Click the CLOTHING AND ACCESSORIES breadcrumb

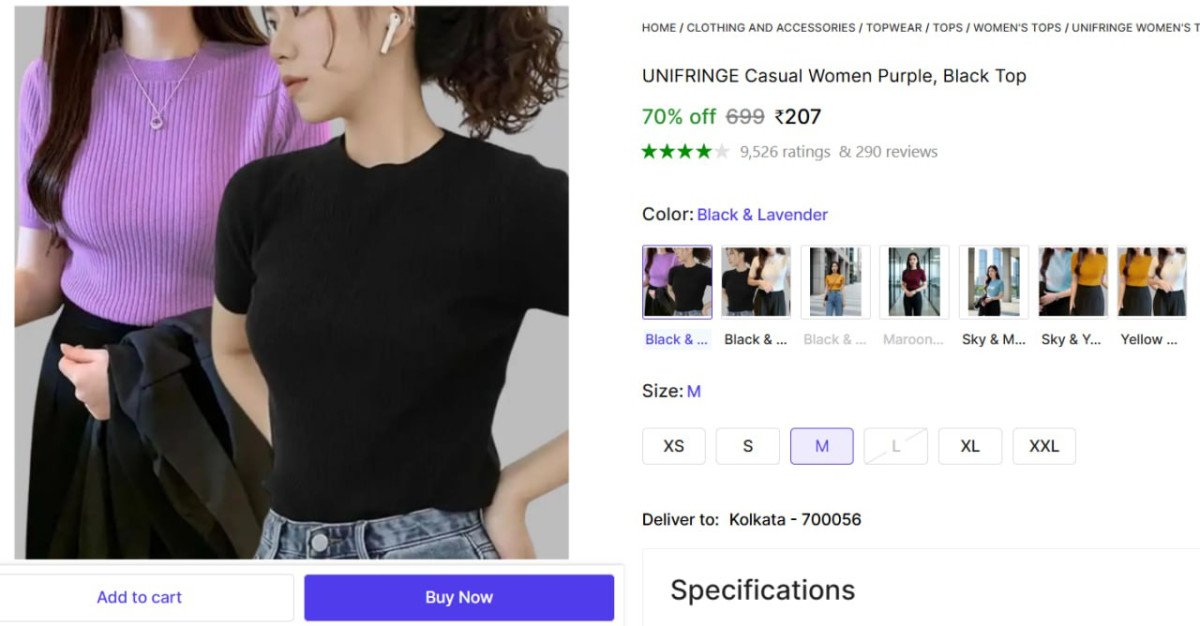pyautogui.click(x=770, y=27)
